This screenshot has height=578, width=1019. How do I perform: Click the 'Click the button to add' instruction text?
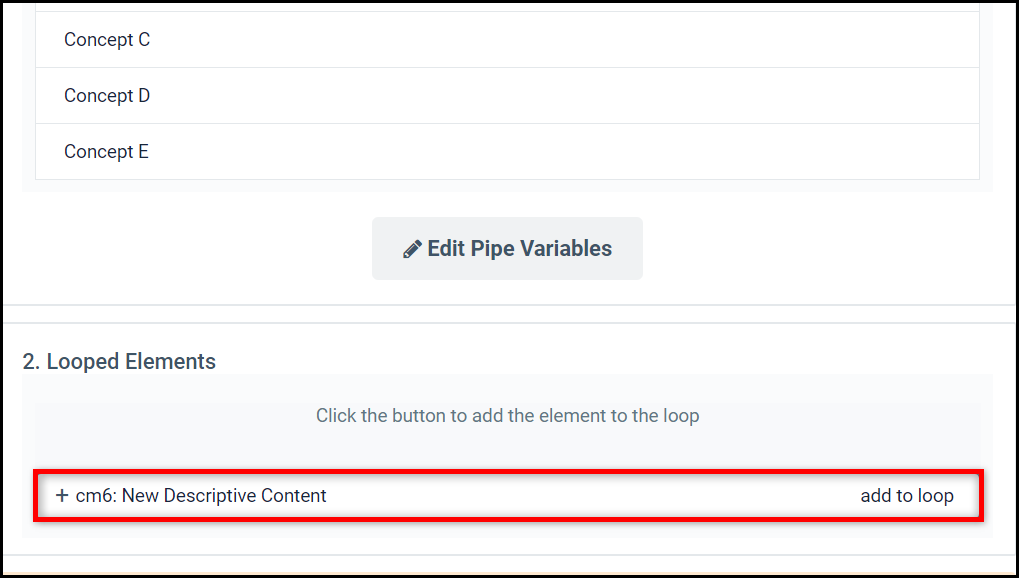click(x=507, y=415)
